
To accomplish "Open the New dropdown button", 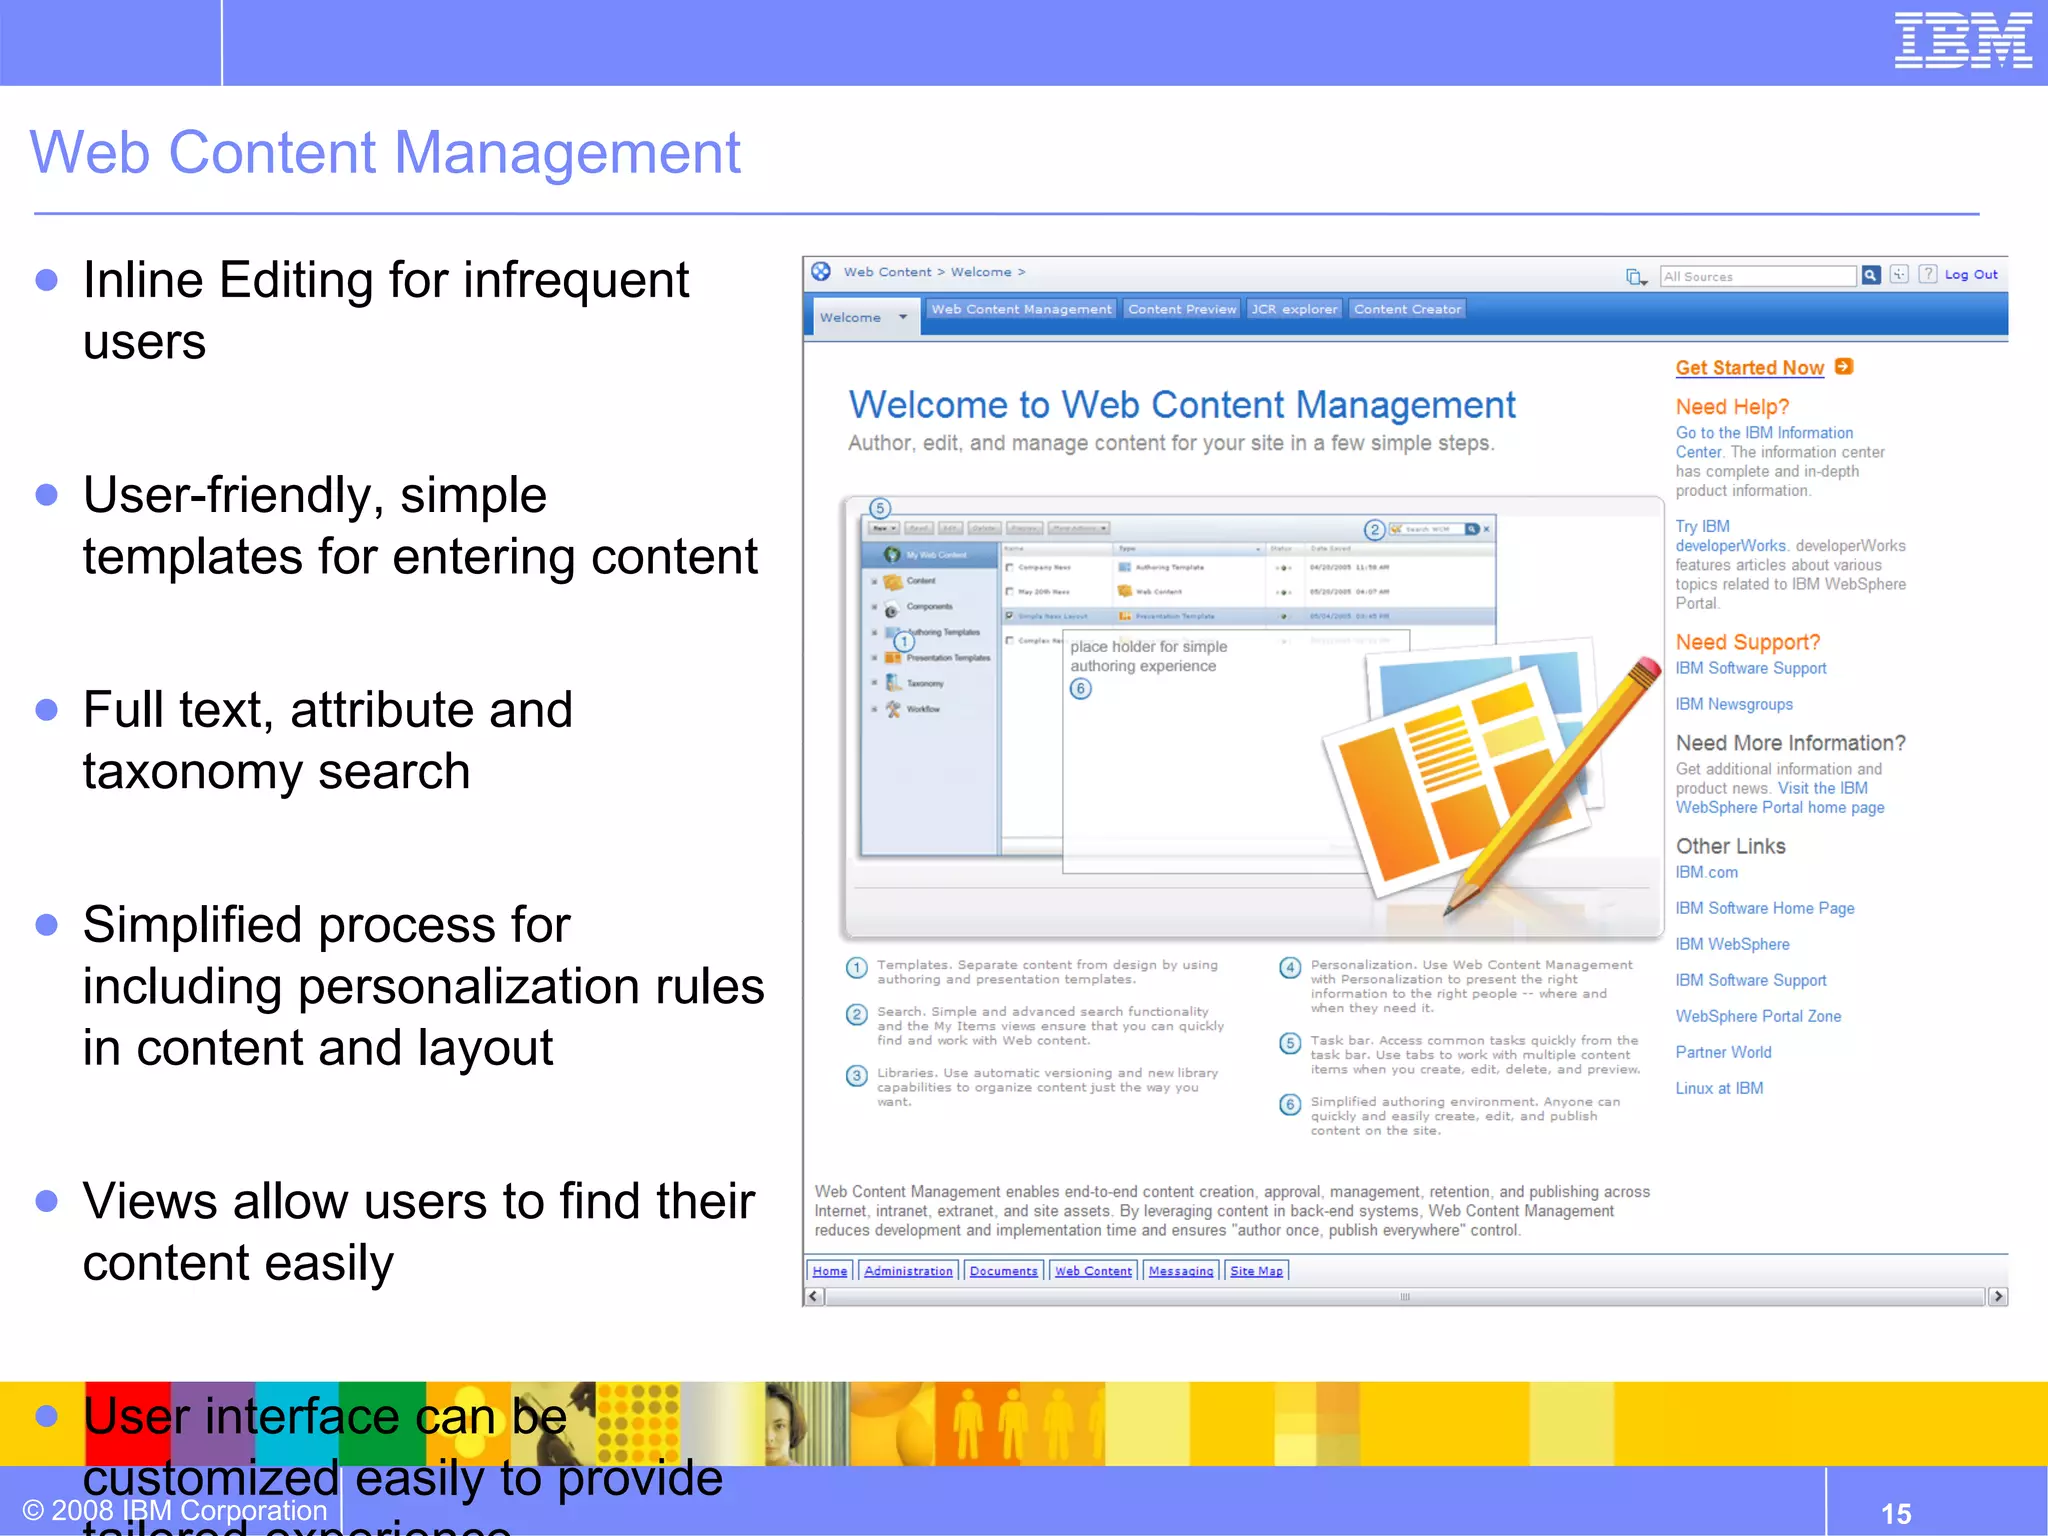I will point(883,528).
